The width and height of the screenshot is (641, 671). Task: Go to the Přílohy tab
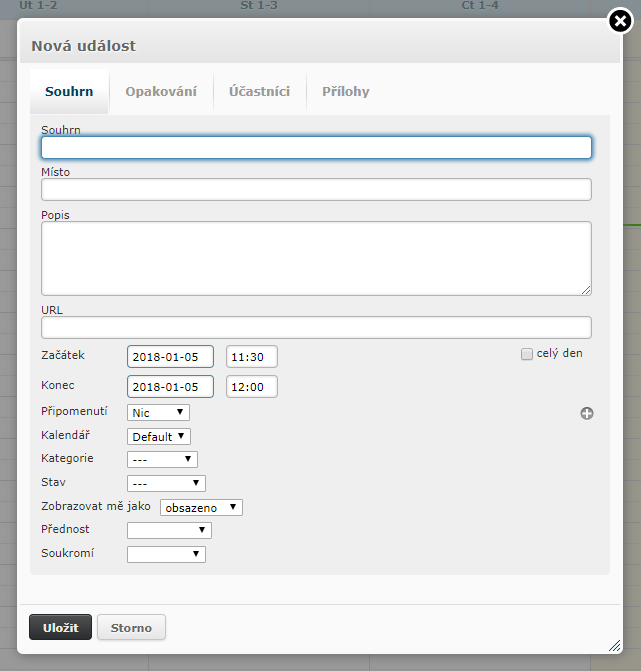[345, 92]
